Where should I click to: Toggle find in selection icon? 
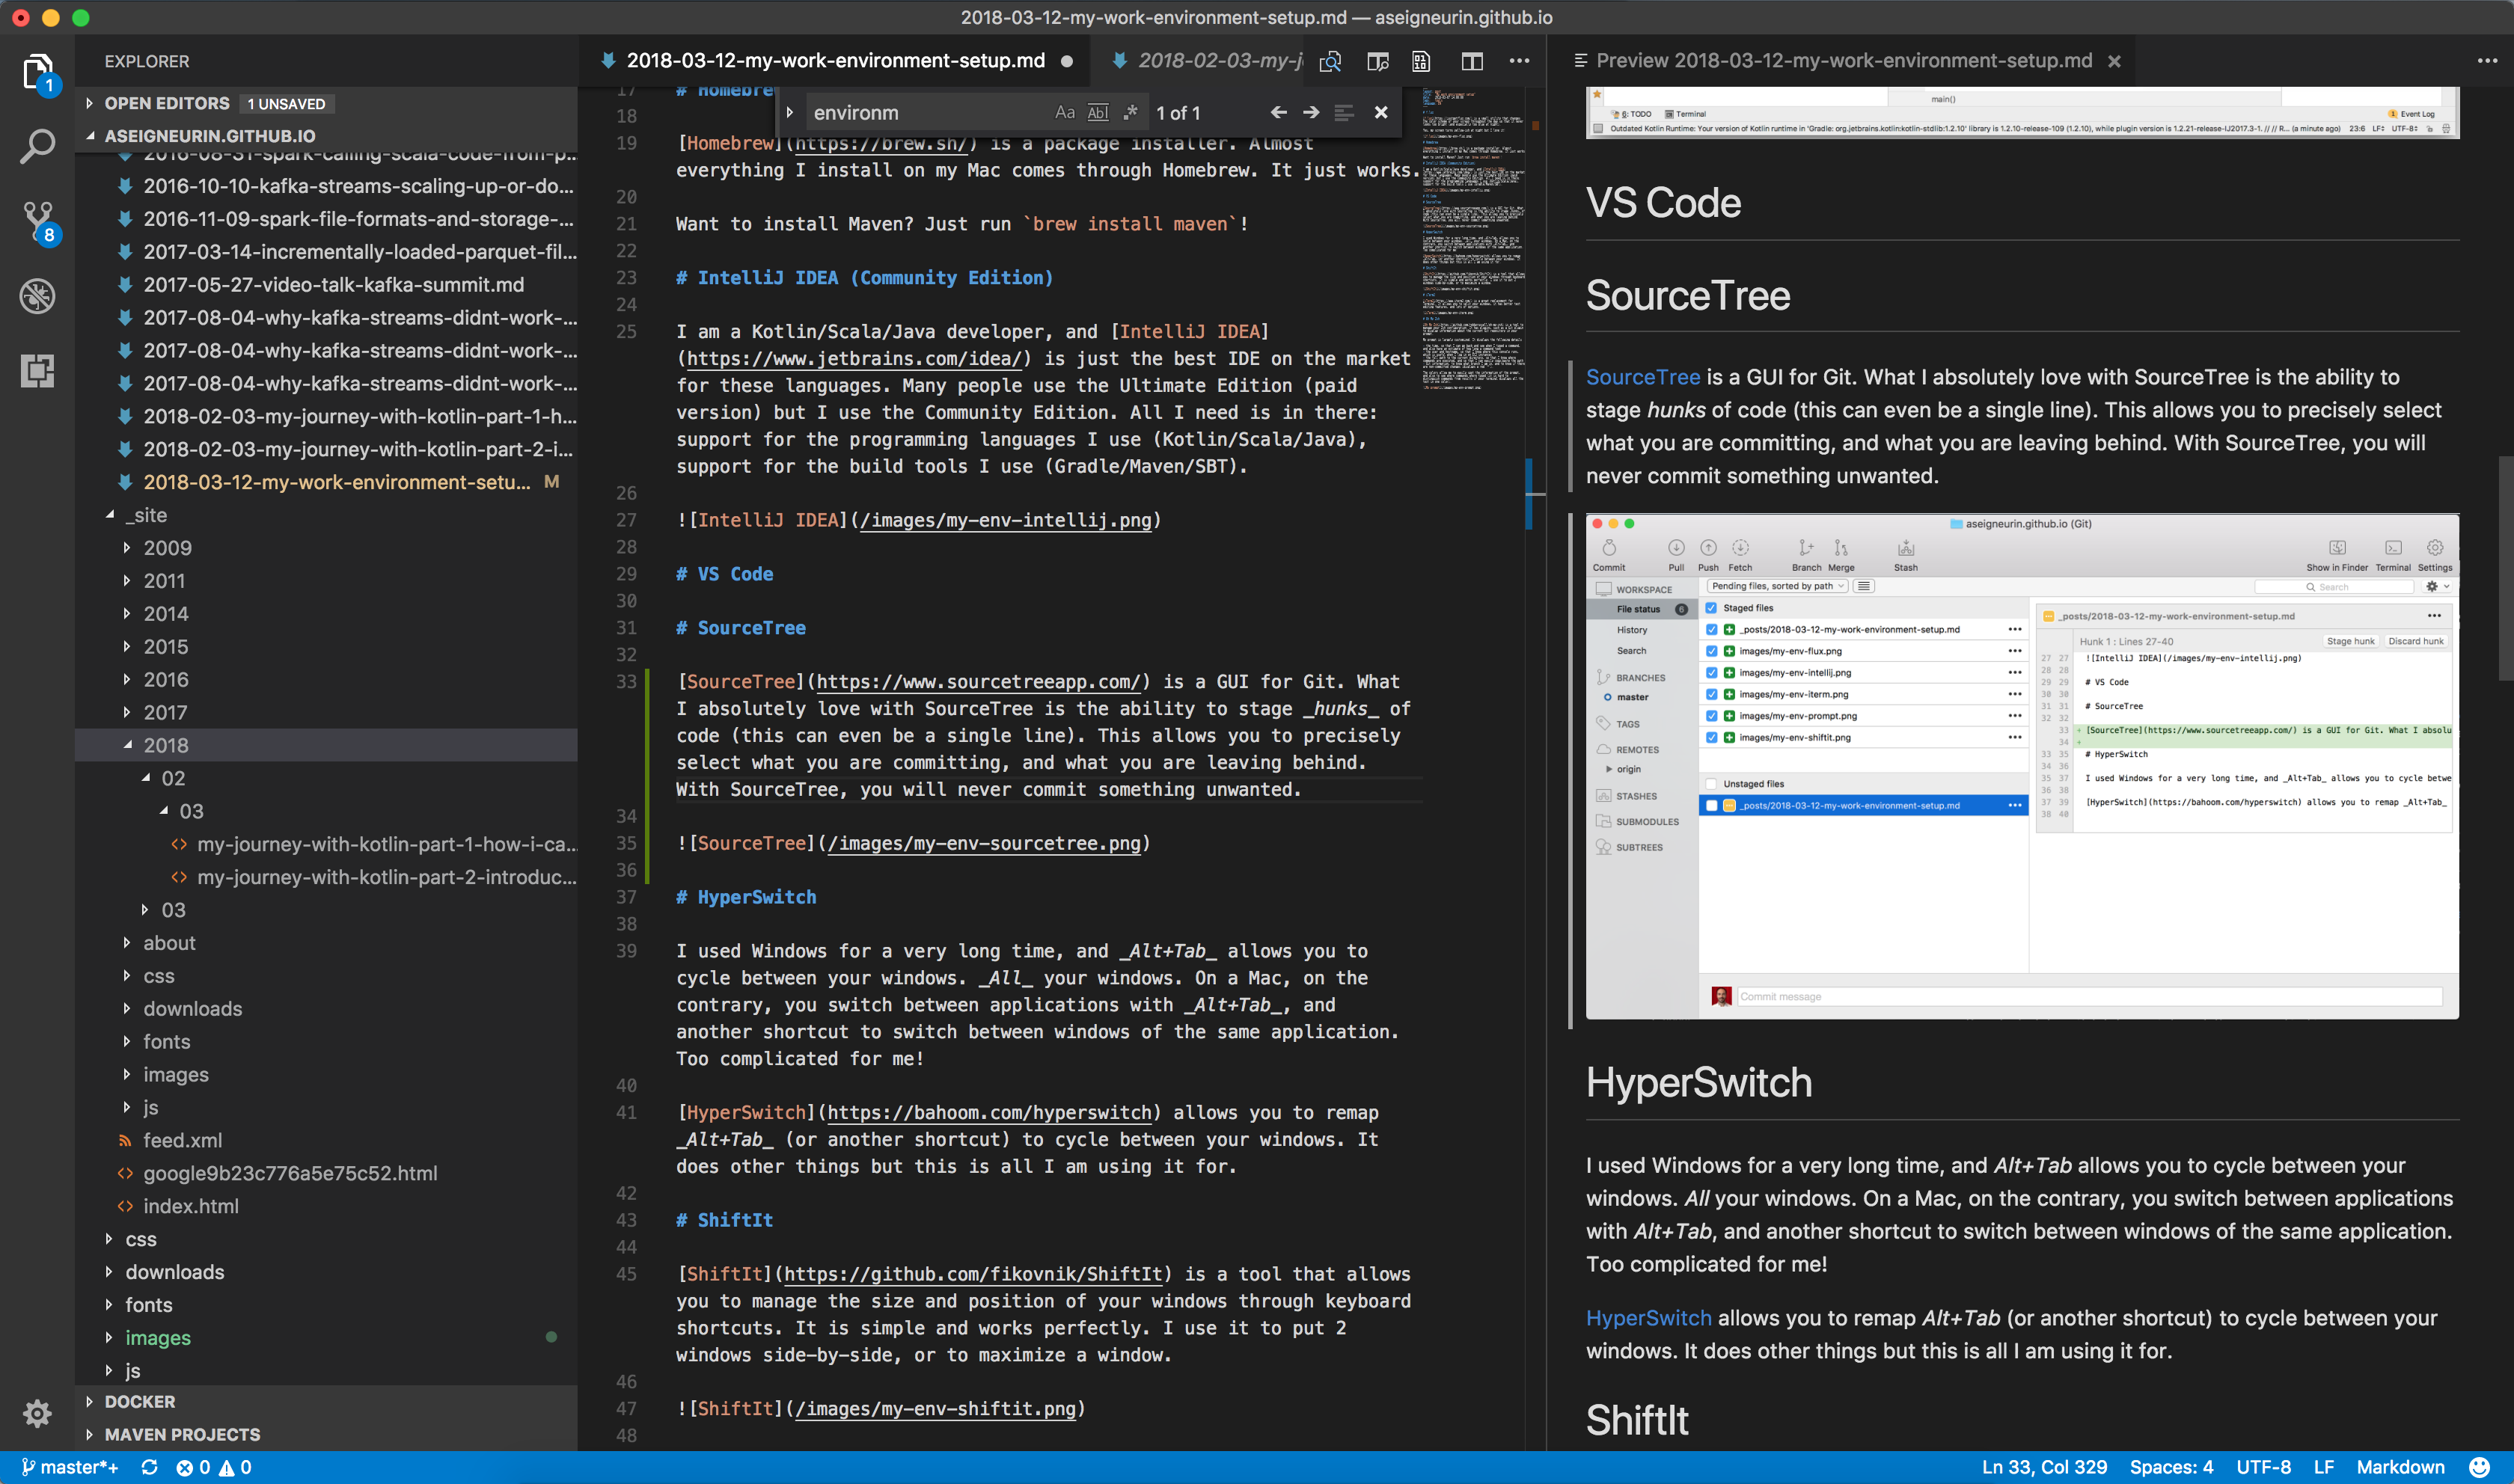click(1344, 113)
